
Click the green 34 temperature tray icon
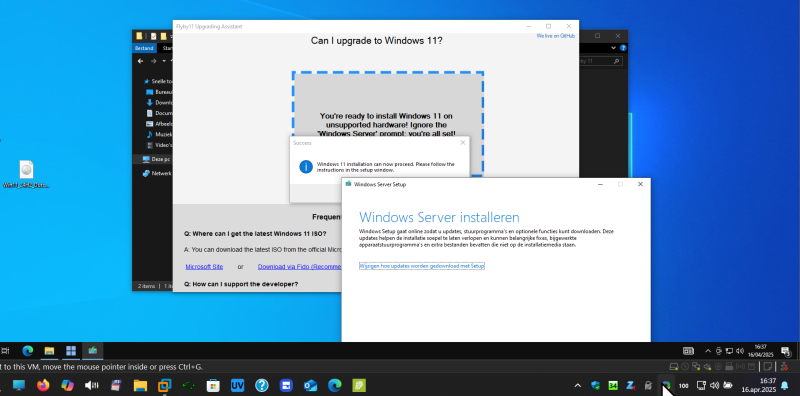pos(613,385)
